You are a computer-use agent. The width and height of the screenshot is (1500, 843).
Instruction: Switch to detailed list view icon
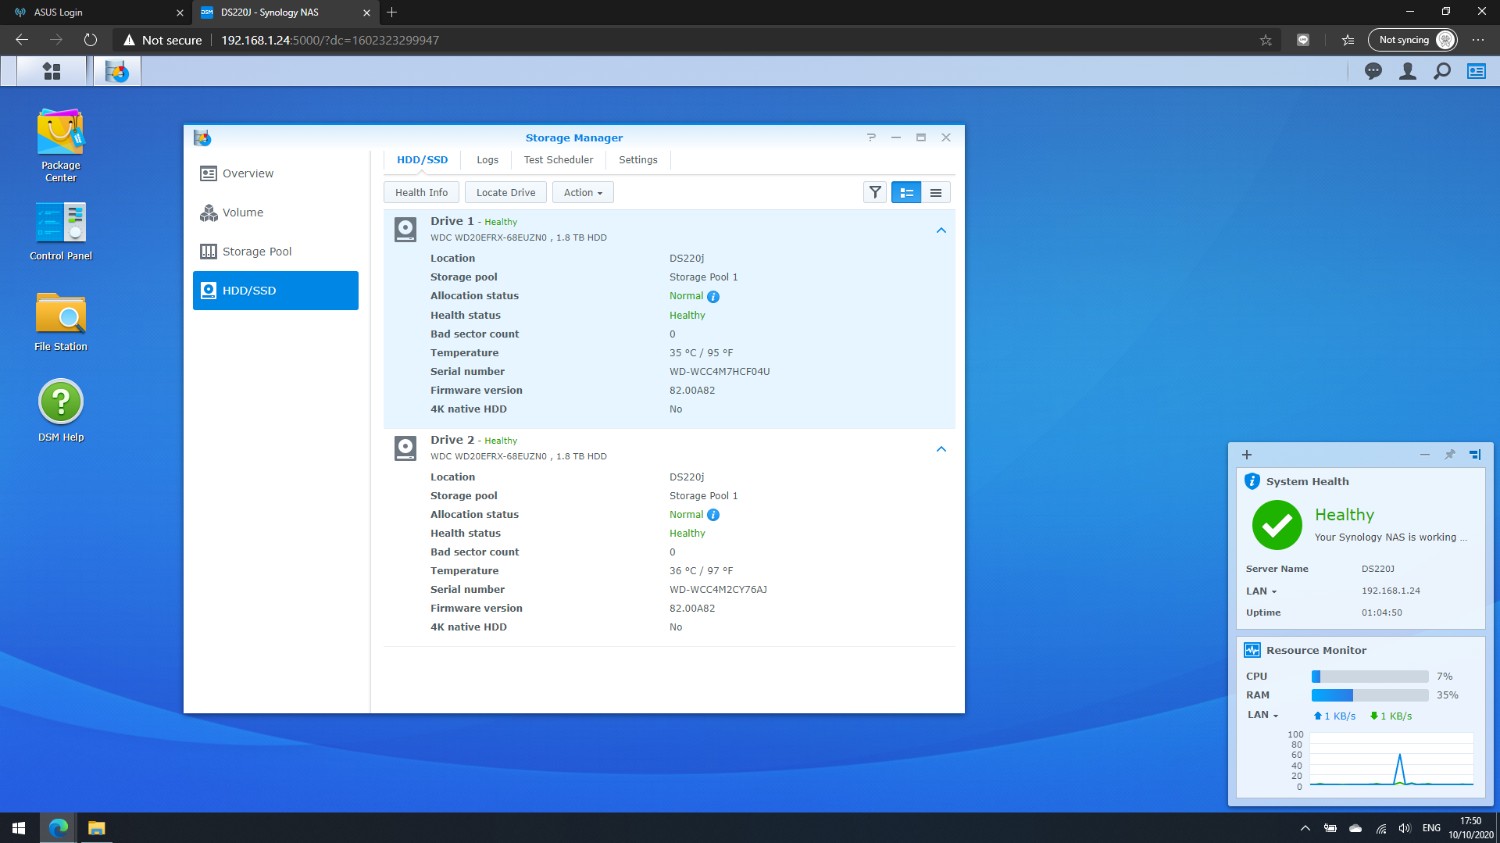[x=906, y=192]
